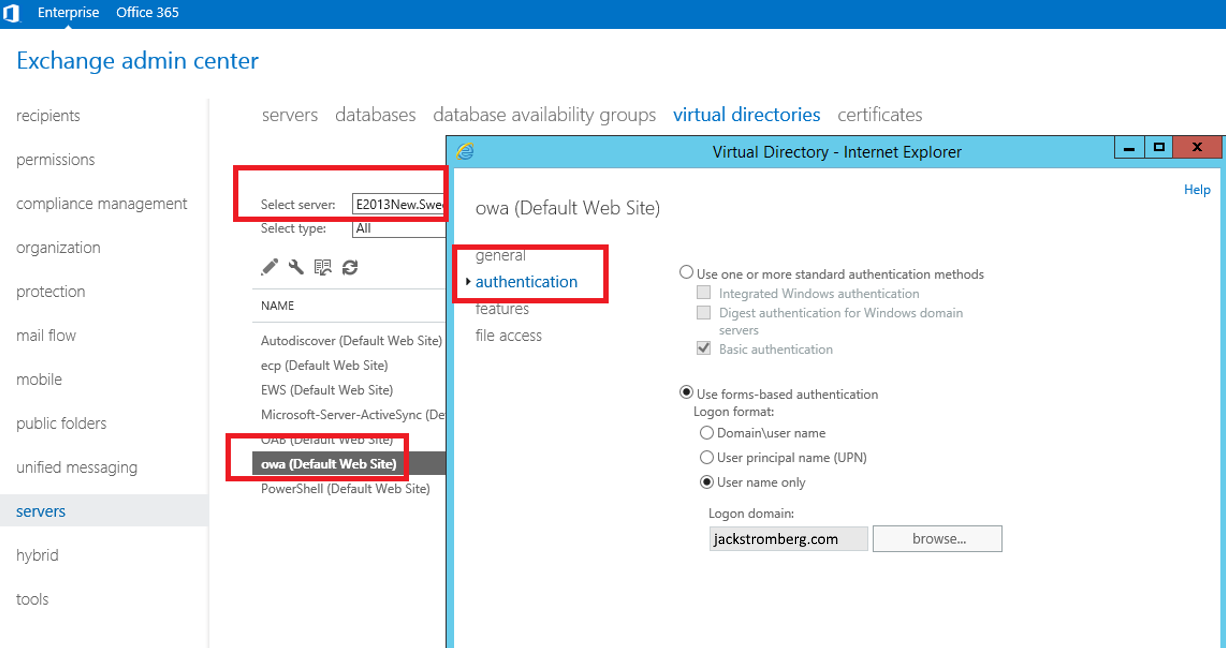Enable standard authentication methods option
Viewport: 1226px width, 648px height.
pos(686,273)
